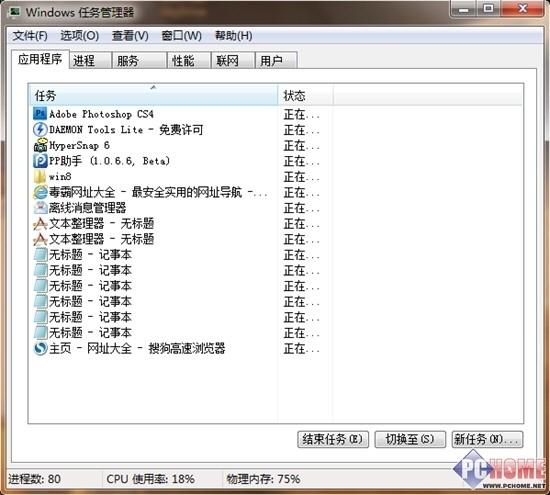Screen dimensions: 550x495
Task: Minimize the Windows 任务管理器 window
Action: pos(464,8)
